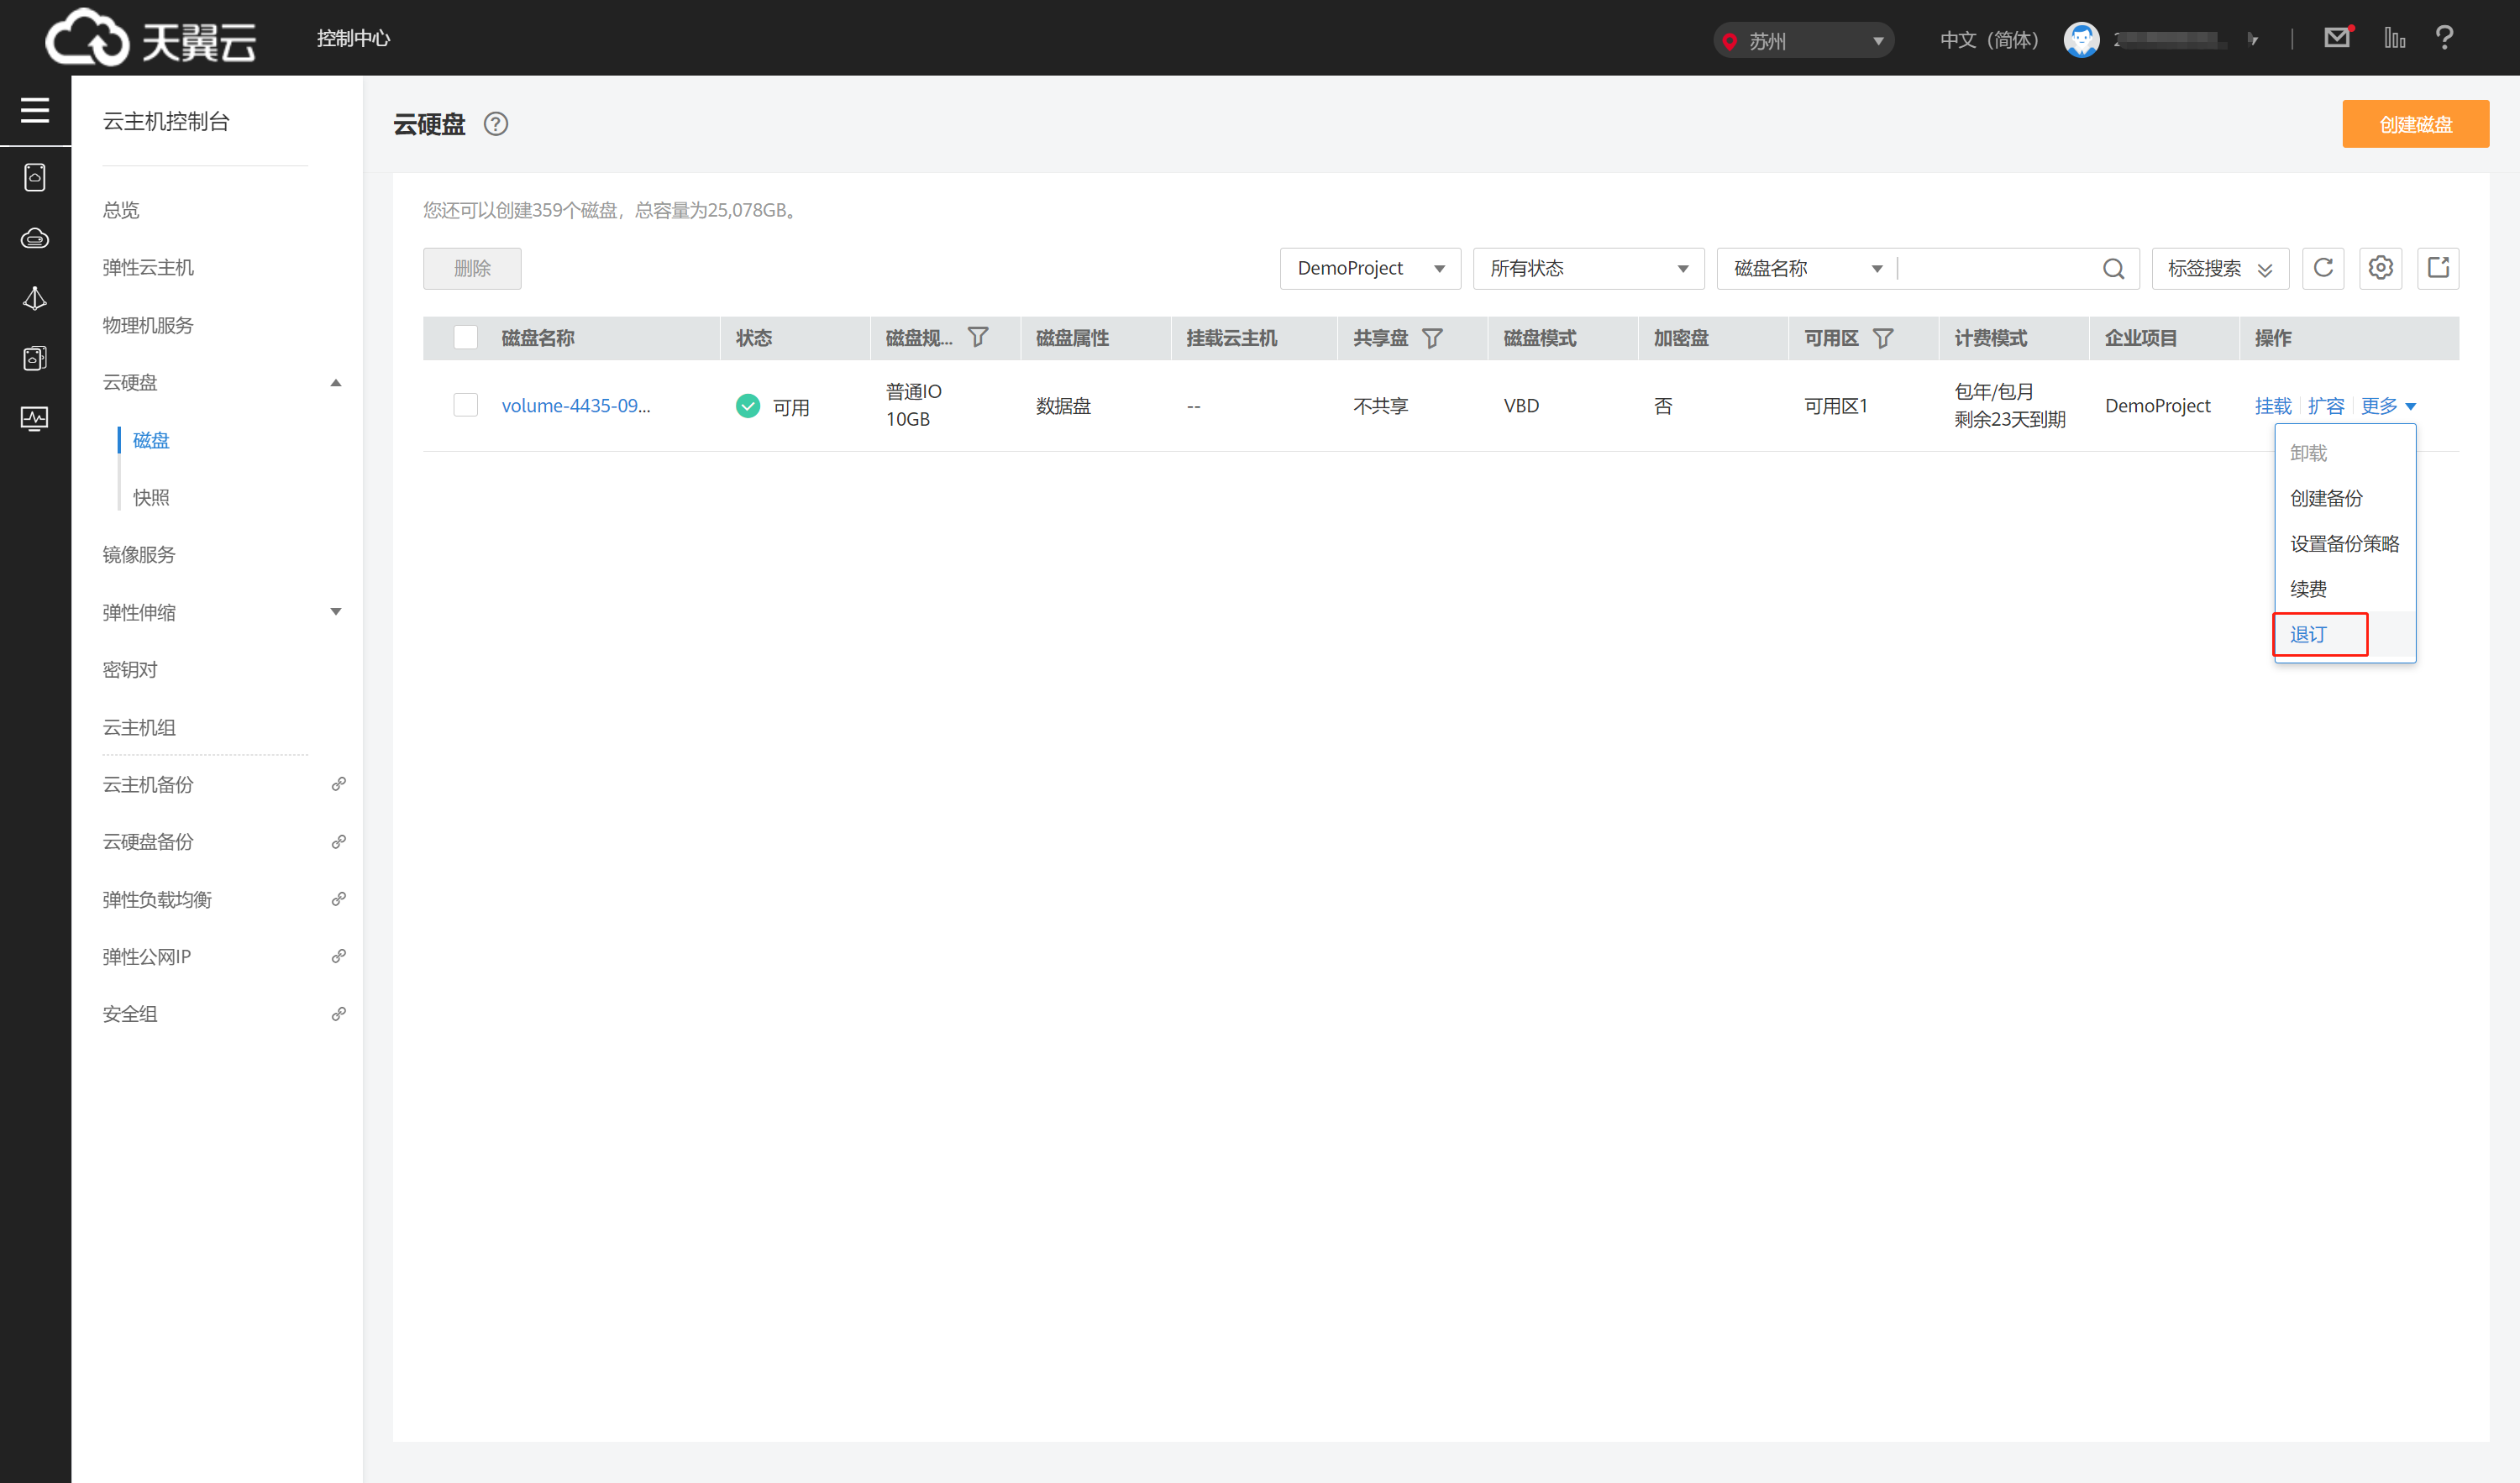Open the mail messages icon
Image resolution: width=2520 pixels, height=1483 pixels.
tap(2336, 38)
